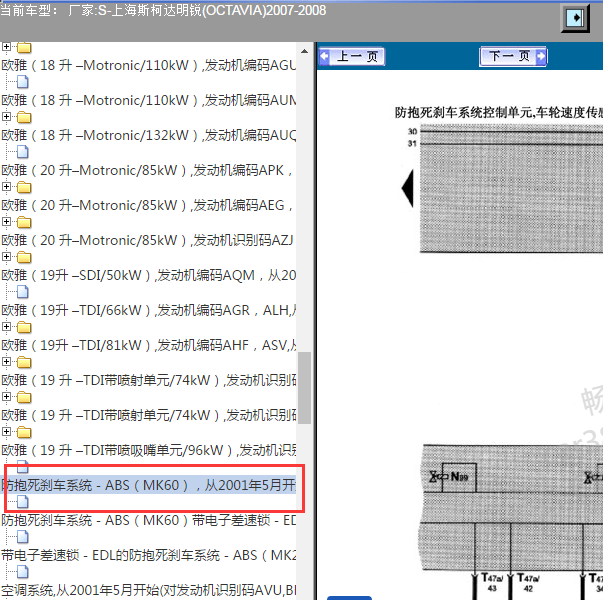Click the tree panel vertical scrollbar thumb

(304, 388)
